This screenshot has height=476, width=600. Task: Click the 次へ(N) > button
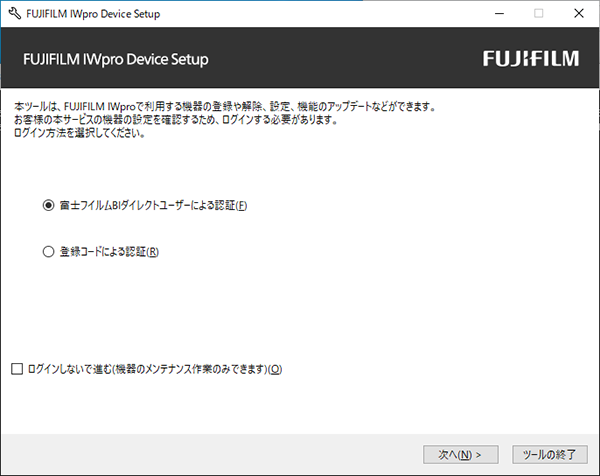coord(460,455)
